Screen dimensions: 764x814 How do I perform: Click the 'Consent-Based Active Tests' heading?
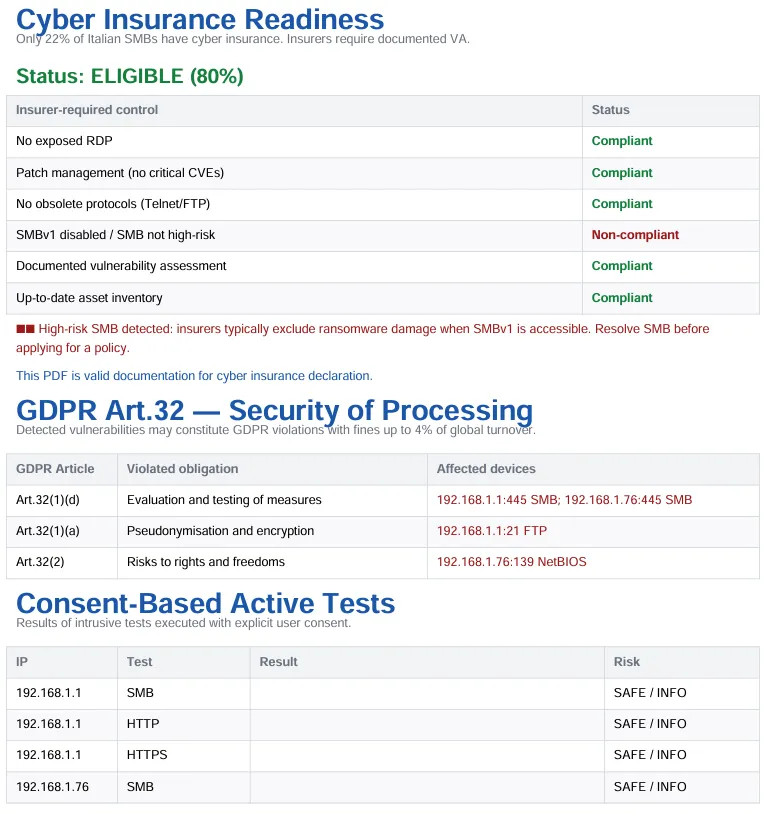click(x=206, y=604)
